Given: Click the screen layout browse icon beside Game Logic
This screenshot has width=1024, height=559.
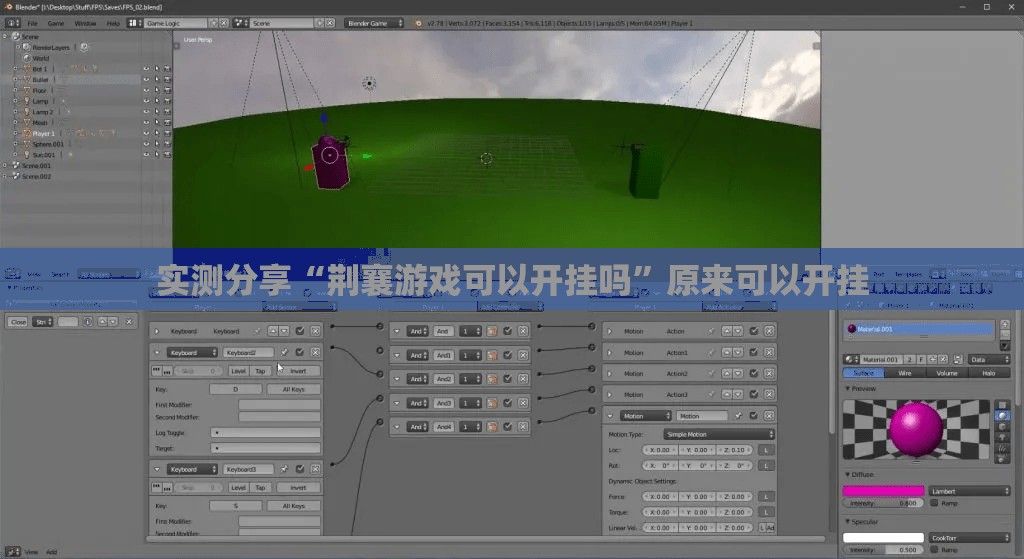Looking at the screenshot, I should [x=135, y=23].
